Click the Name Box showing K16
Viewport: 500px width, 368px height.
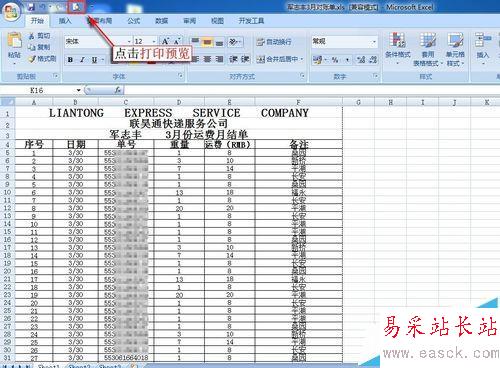pyautogui.click(x=37, y=90)
